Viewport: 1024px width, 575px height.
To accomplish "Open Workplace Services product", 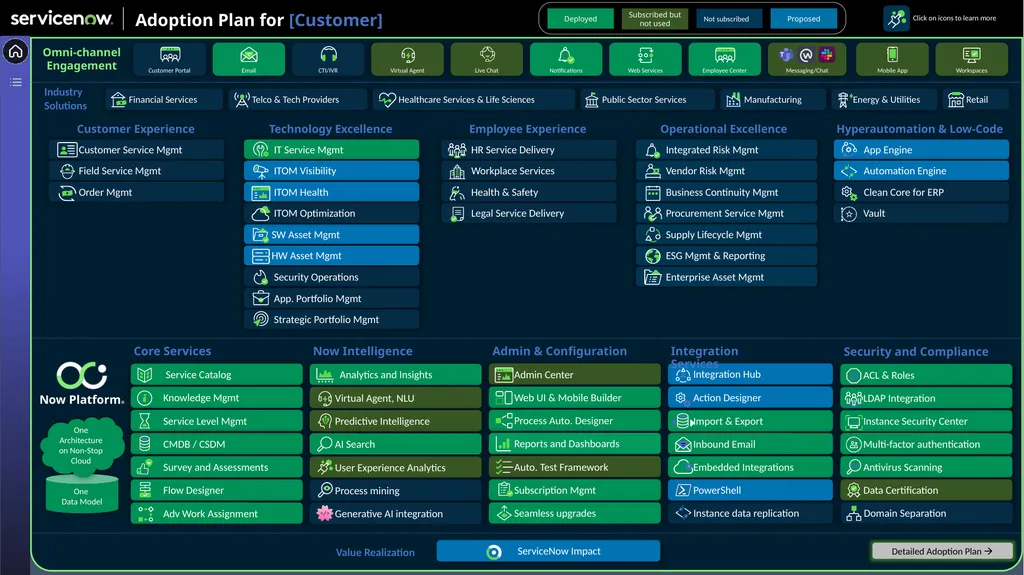I will pyautogui.click(x=529, y=171).
